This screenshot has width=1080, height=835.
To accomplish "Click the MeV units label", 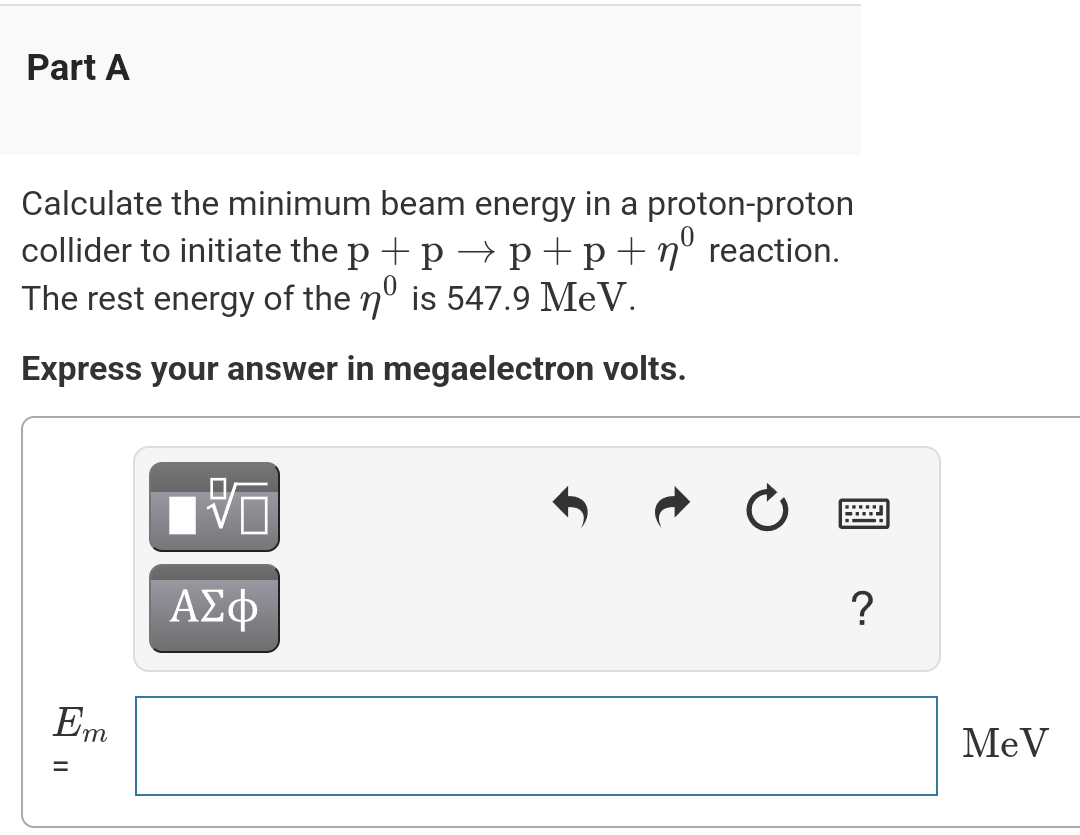I will click(1003, 744).
